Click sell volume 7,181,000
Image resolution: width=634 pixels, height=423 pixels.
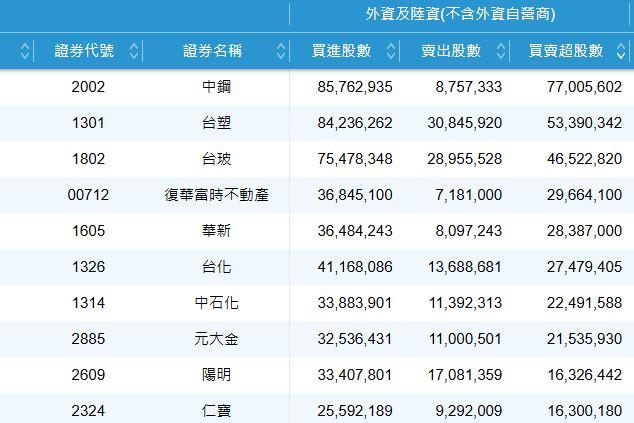click(469, 195)
